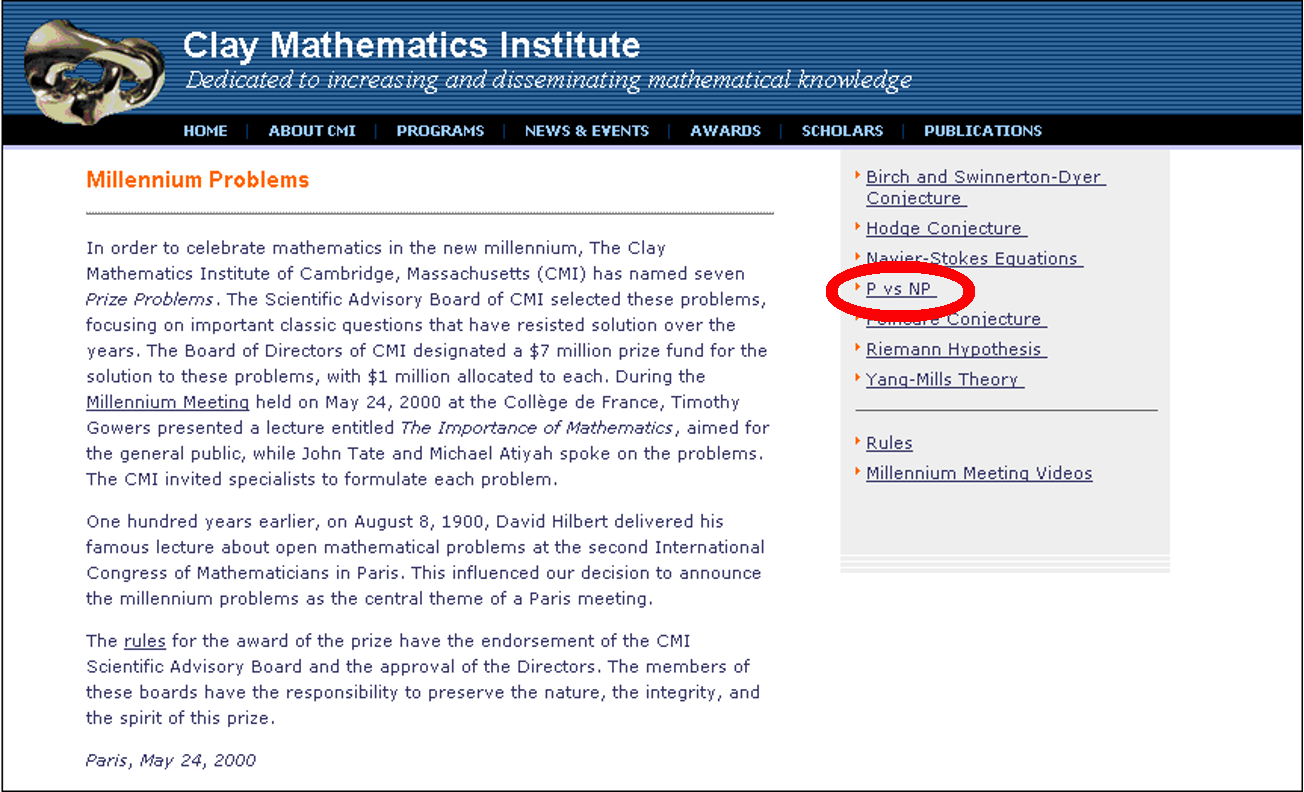Go to the PUBLICATIONS navigation item
The image size is (1304, 792).
pyautogui.click(x=983, y=131)
